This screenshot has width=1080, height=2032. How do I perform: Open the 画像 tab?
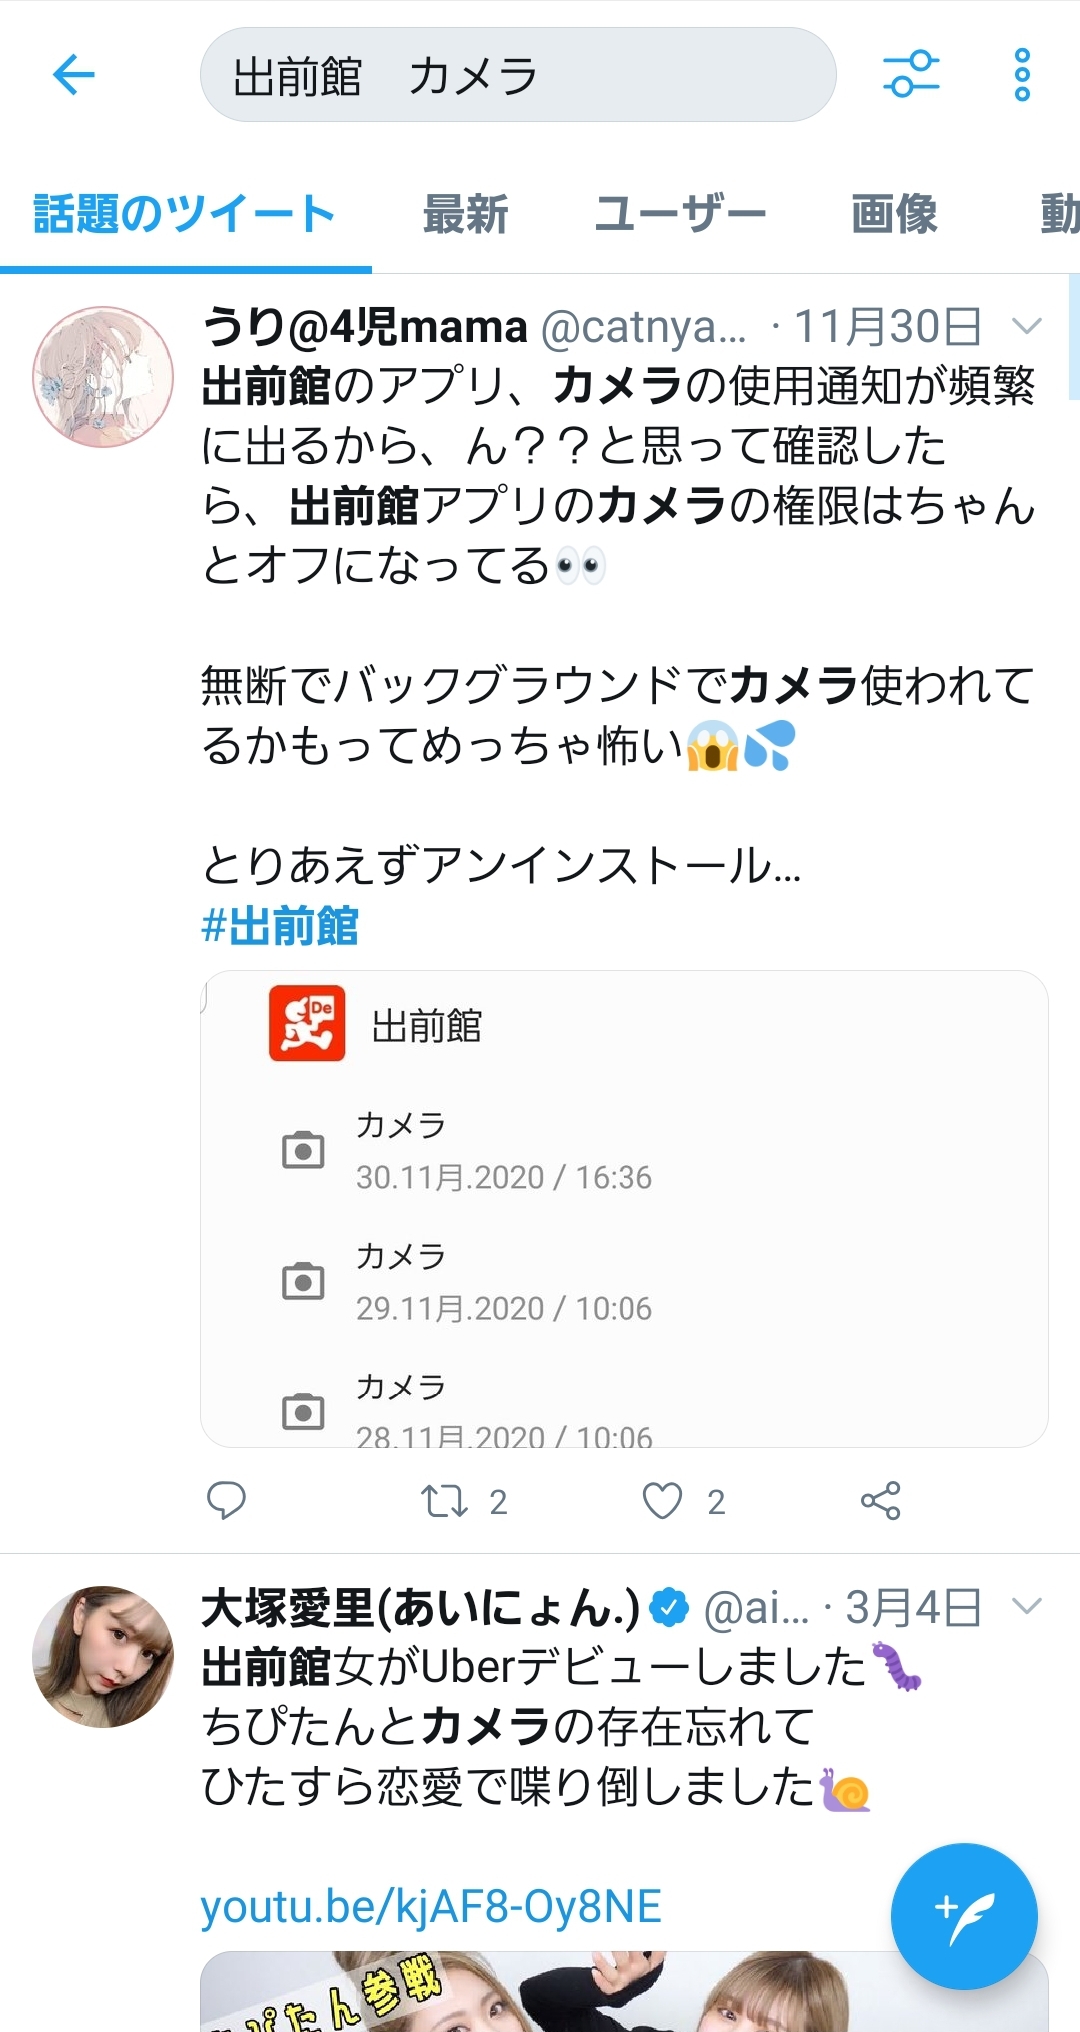point(894,214)
